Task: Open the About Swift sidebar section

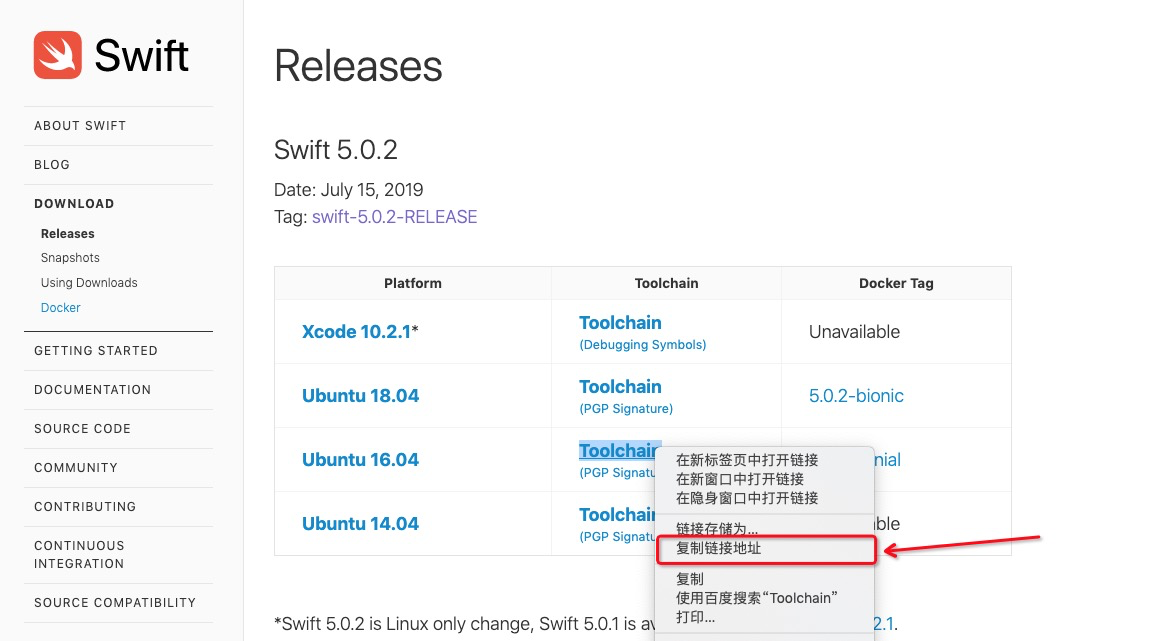Action: click(x=80, y=126)
